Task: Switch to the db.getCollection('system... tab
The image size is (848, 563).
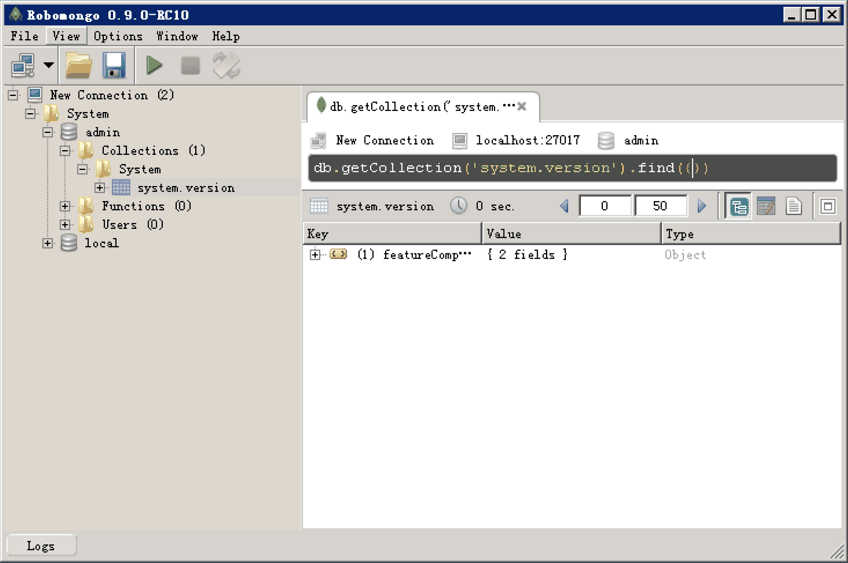Action: [x=422, y=107]
